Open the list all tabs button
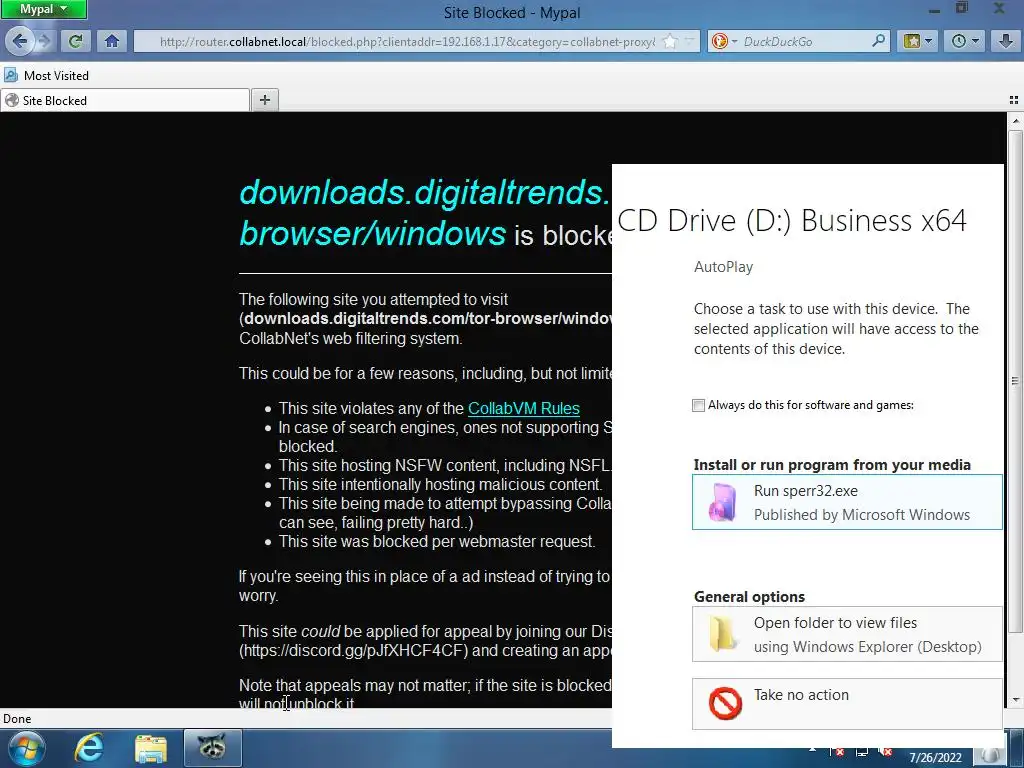The width and height of the screenshot is (1024, 768). point(1014,100)
